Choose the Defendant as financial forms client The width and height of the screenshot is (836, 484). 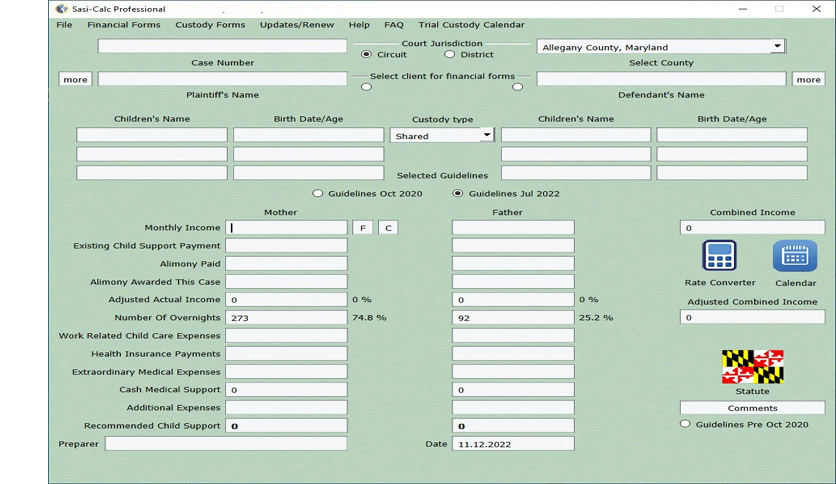point(517,87)
